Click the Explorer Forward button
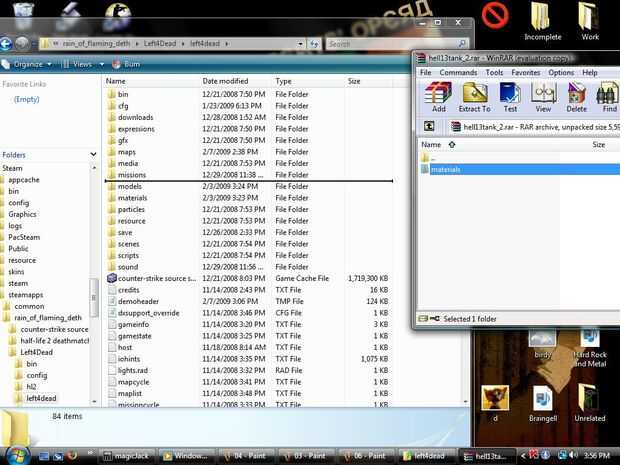Image resolution: width=620 pixels, height=465 pixels. 22,43
